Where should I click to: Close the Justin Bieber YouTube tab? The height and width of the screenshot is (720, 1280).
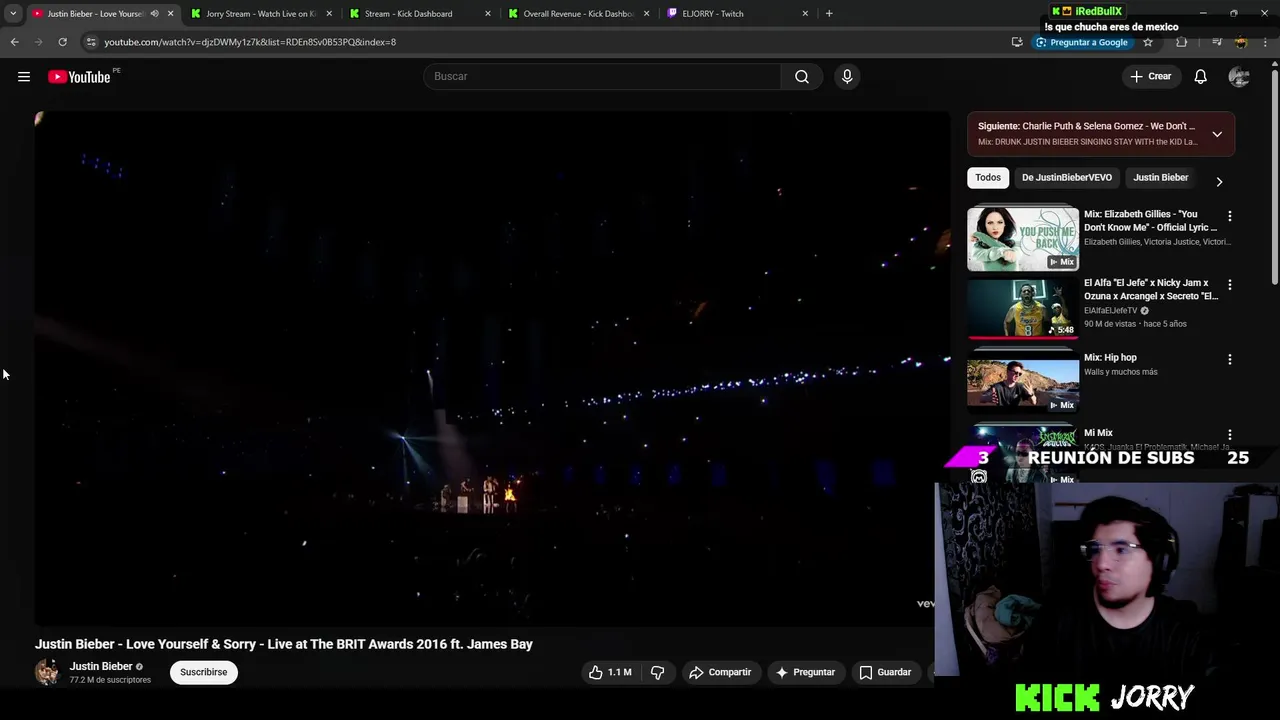(x=171, y=14)
